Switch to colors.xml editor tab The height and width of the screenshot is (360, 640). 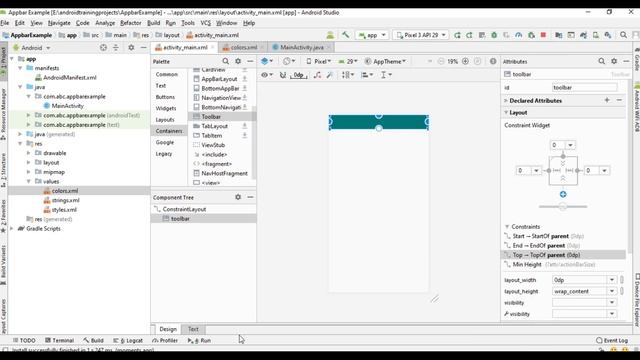tap(244, 47)
